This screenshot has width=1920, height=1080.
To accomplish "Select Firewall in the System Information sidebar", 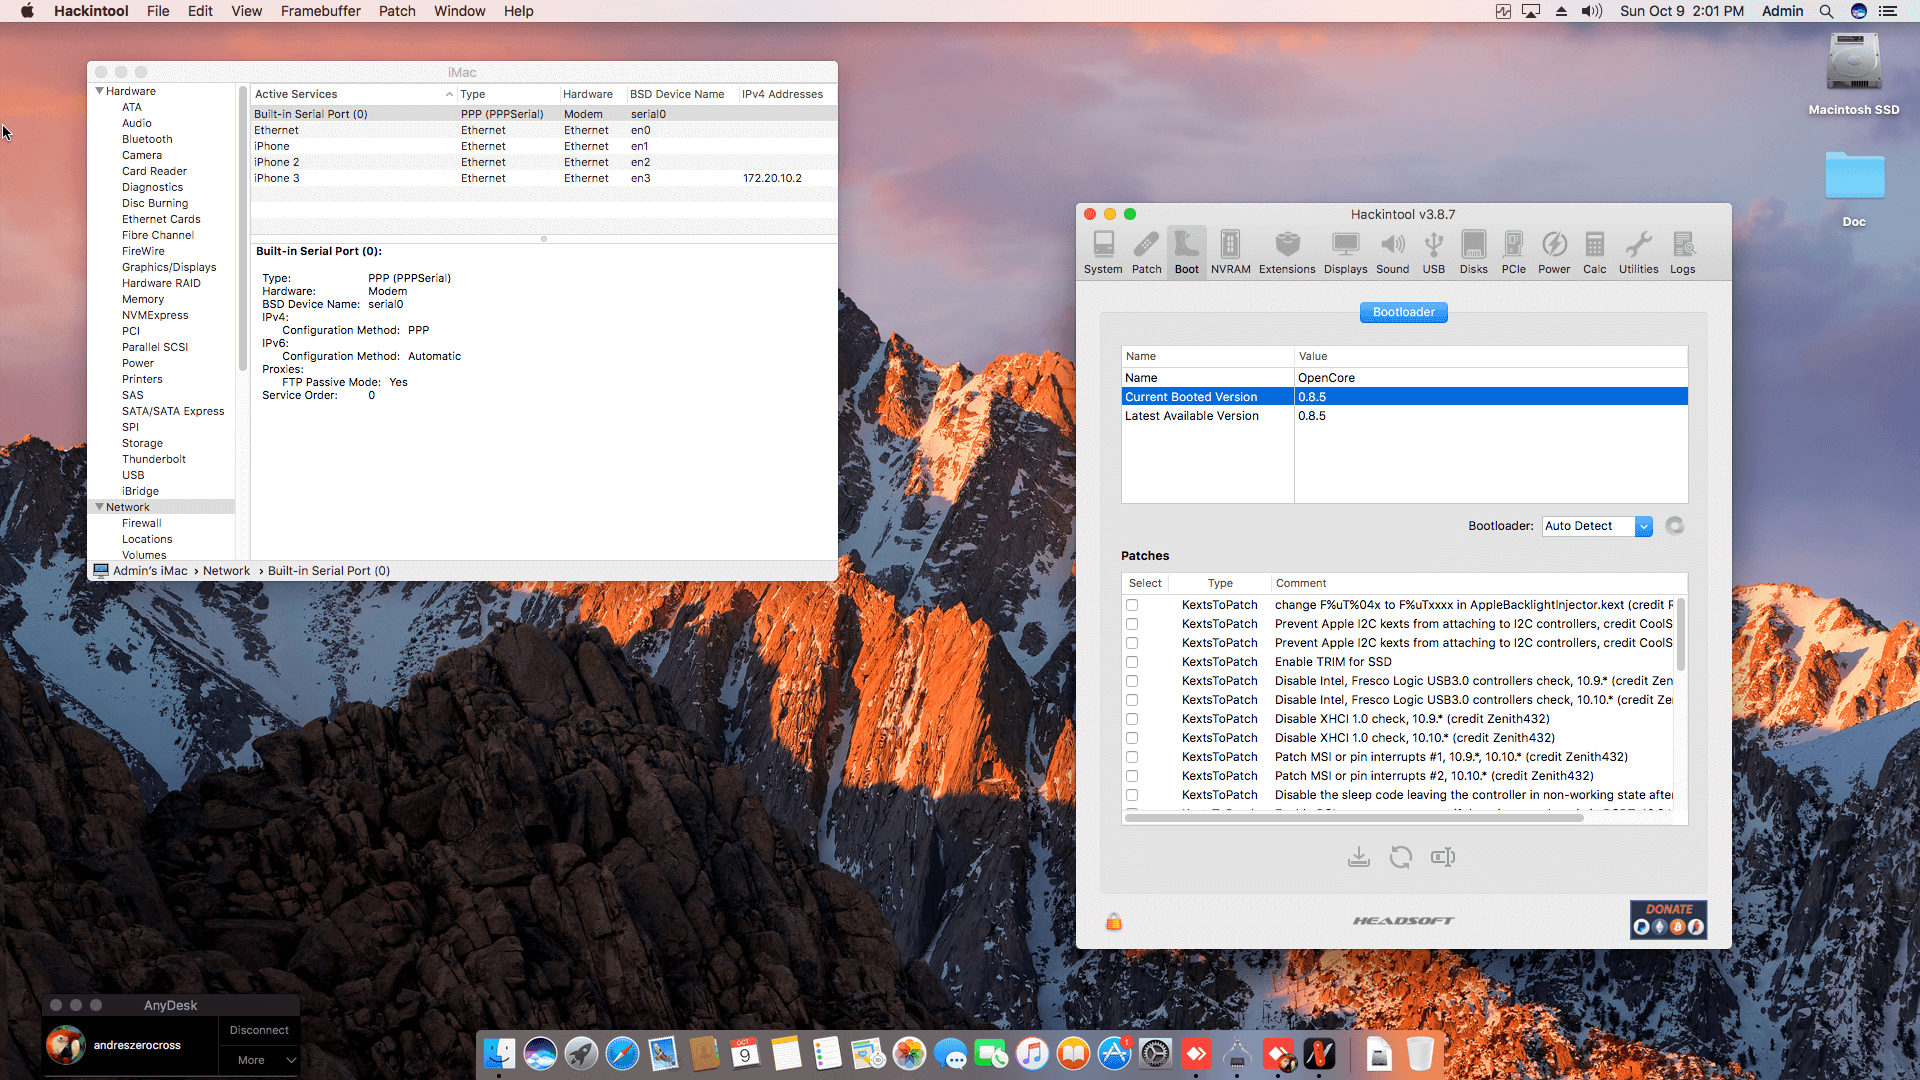I will pos(141,523).
